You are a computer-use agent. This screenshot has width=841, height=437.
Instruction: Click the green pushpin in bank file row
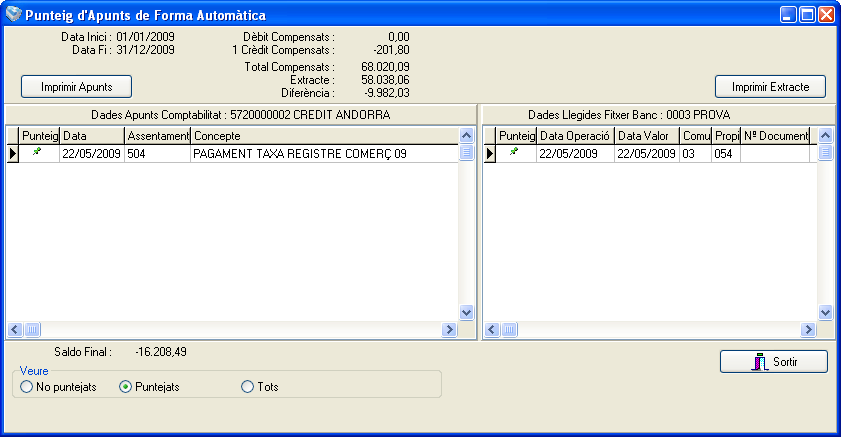tap(514, 152)
